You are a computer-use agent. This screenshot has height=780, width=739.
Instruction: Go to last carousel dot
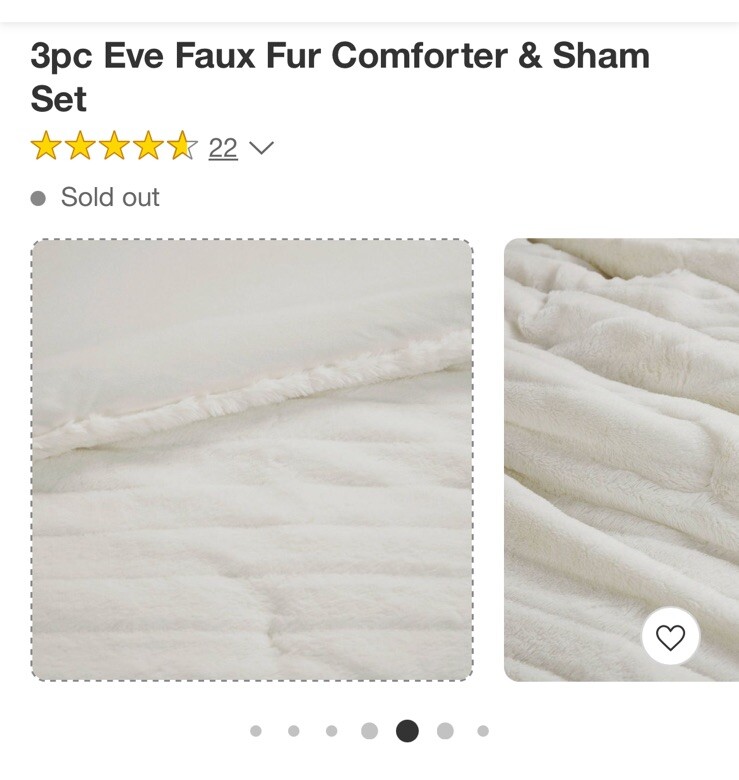point(483,731)
